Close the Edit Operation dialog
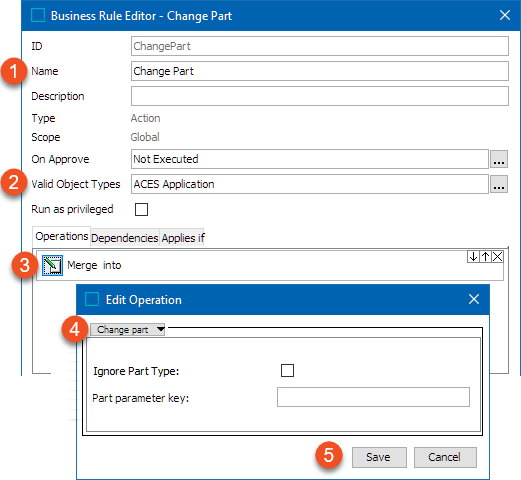 pos(474,299)
